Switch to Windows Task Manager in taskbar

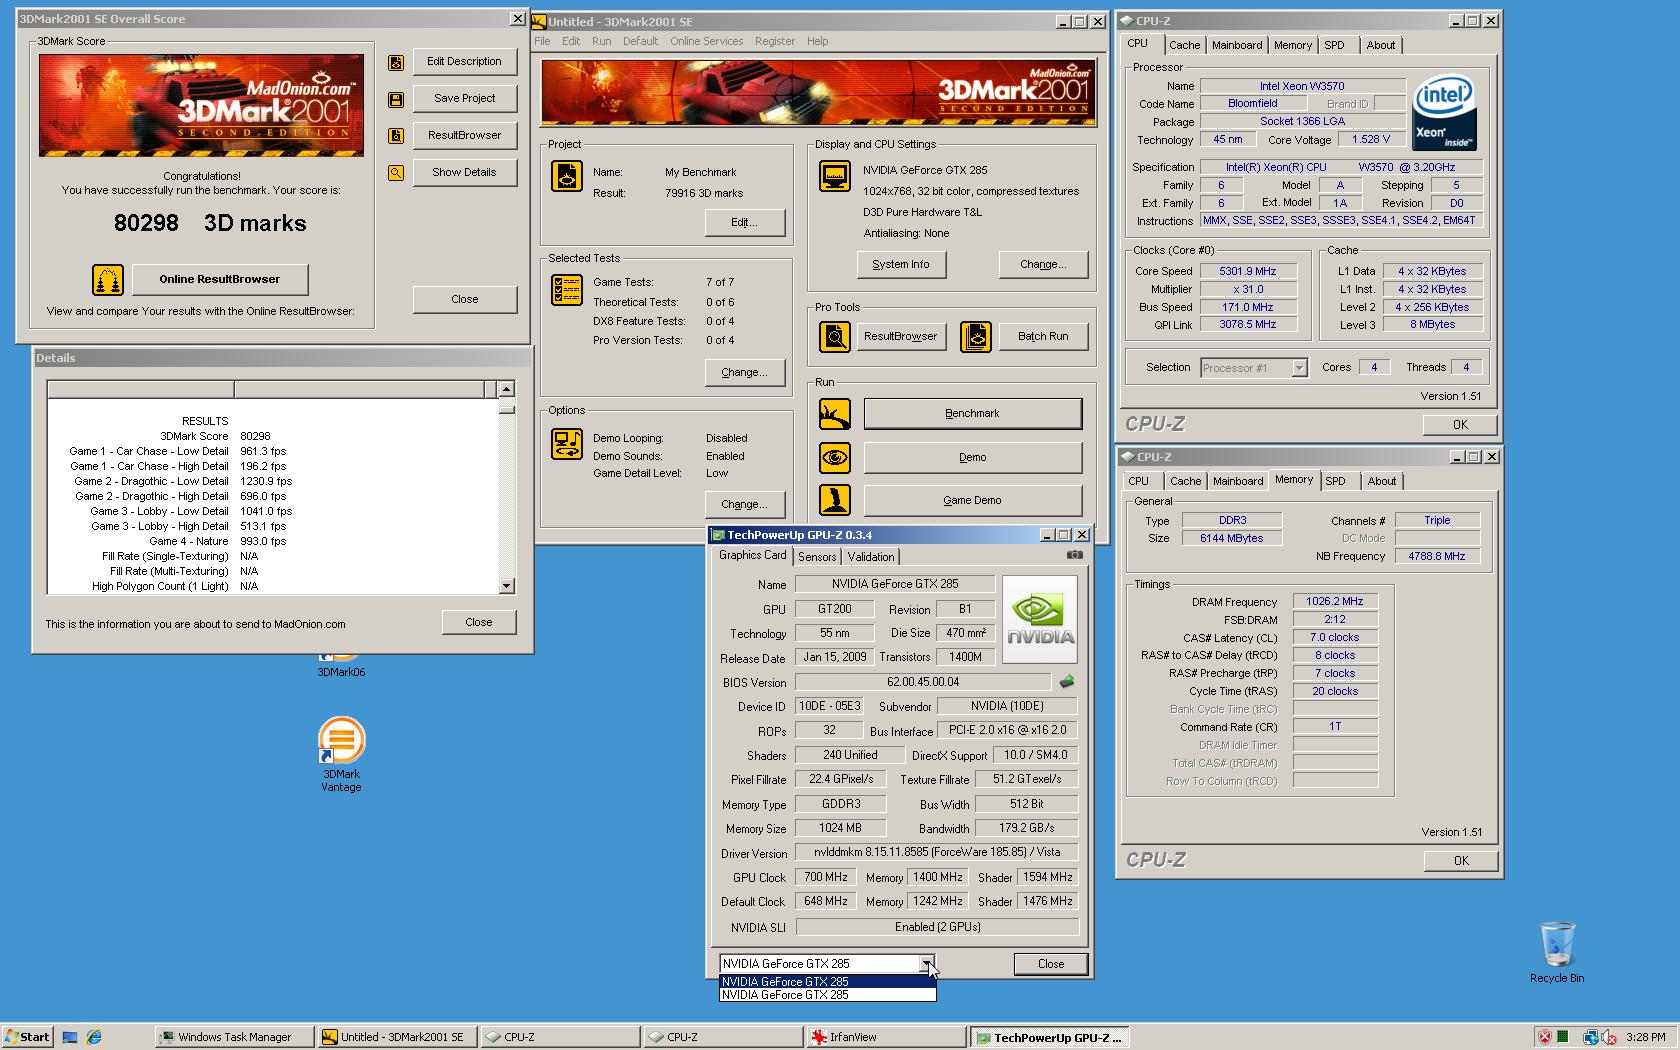point(234,1037)
